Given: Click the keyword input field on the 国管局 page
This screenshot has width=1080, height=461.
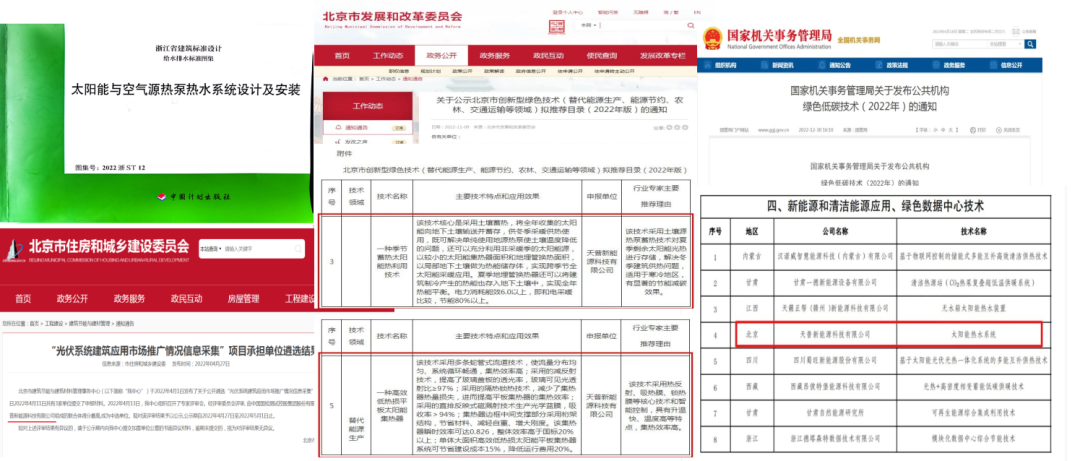Looking at the screenshot, I should click(958, 44).
